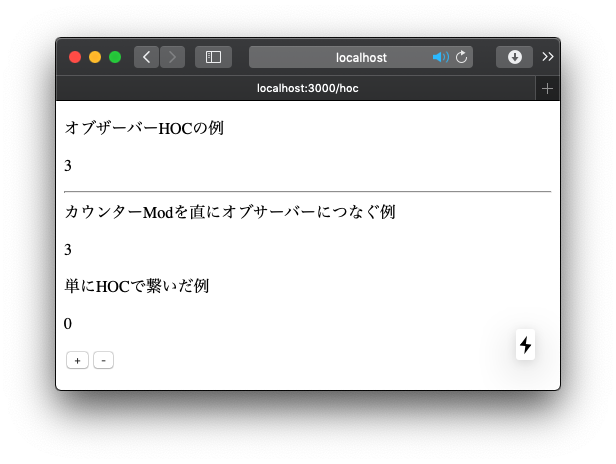This screenshot has height=464, width=616.
Task: Go back with the Safari back arrow
Action: tap(146, 57)
